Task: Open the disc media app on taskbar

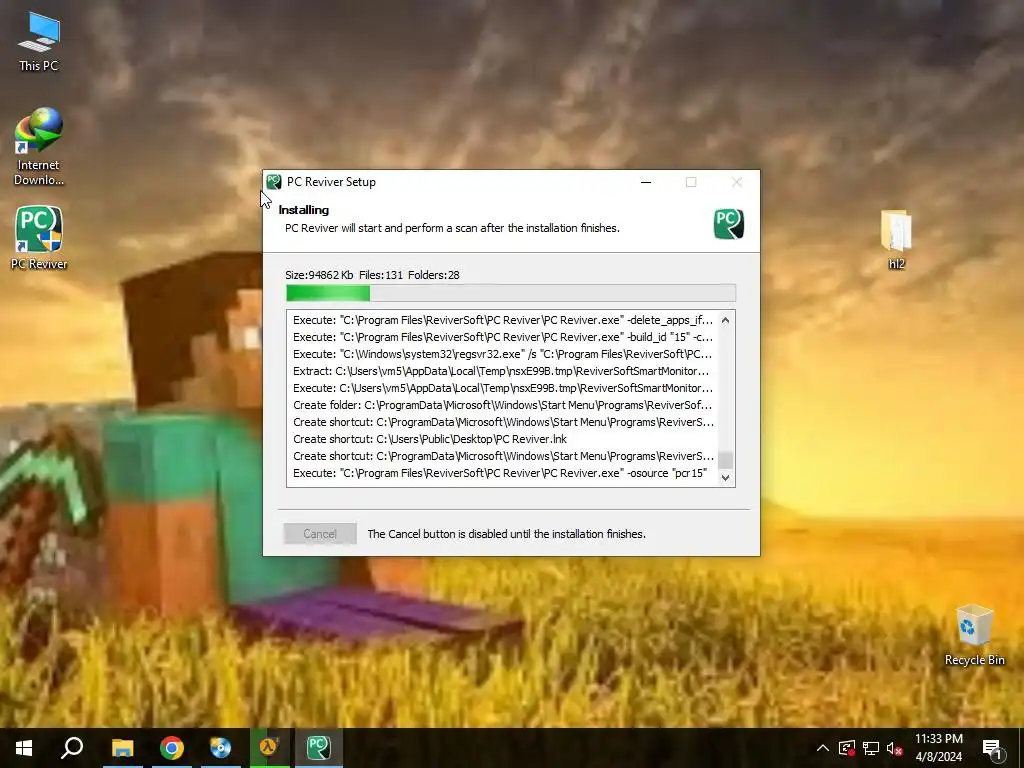Action: pos(221,748)
